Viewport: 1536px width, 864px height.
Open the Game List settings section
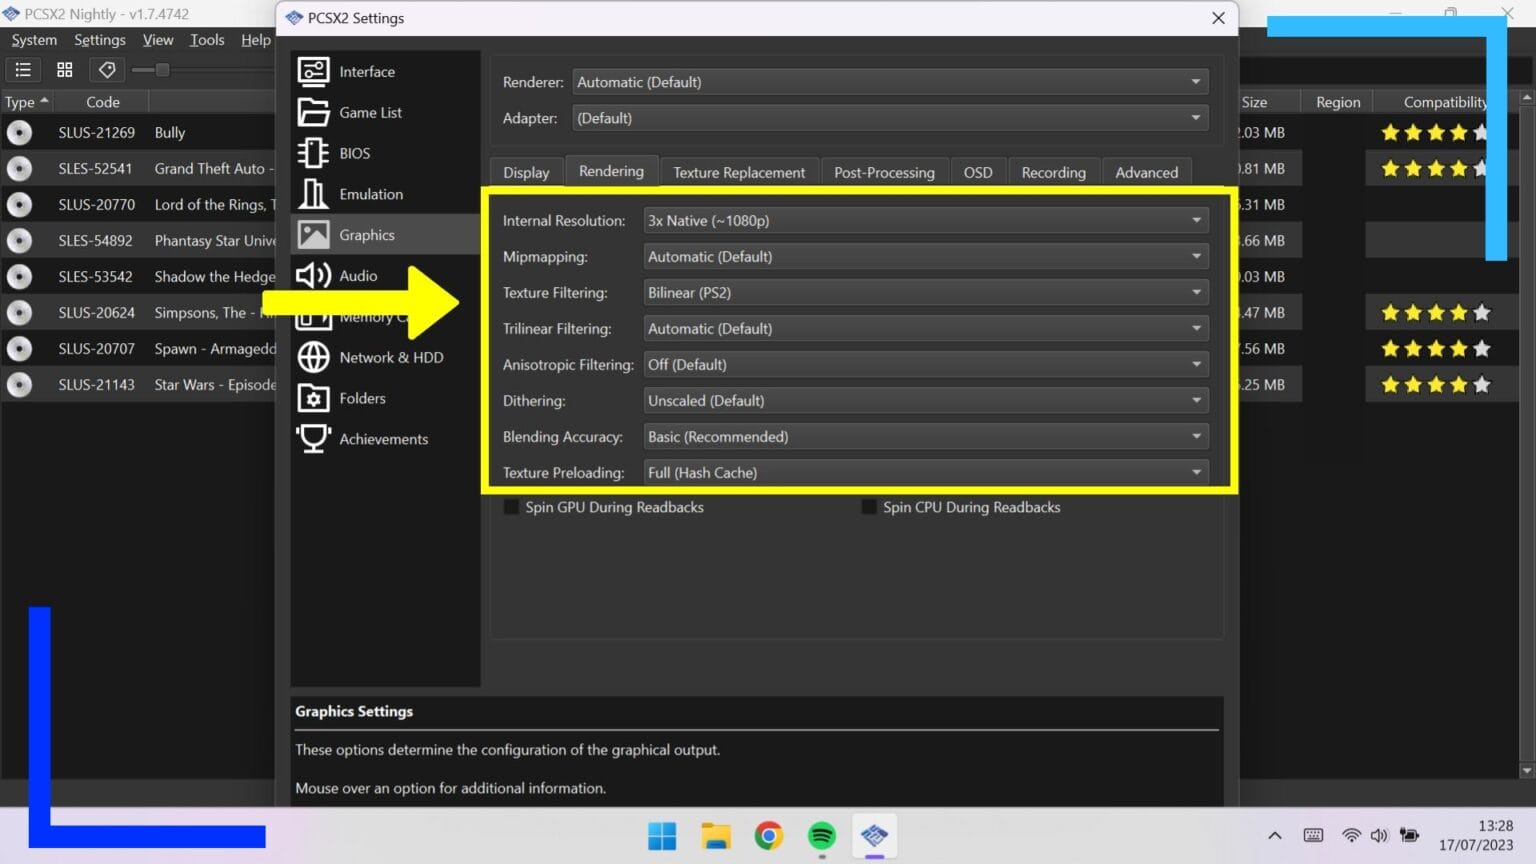[x=371, y=112]
